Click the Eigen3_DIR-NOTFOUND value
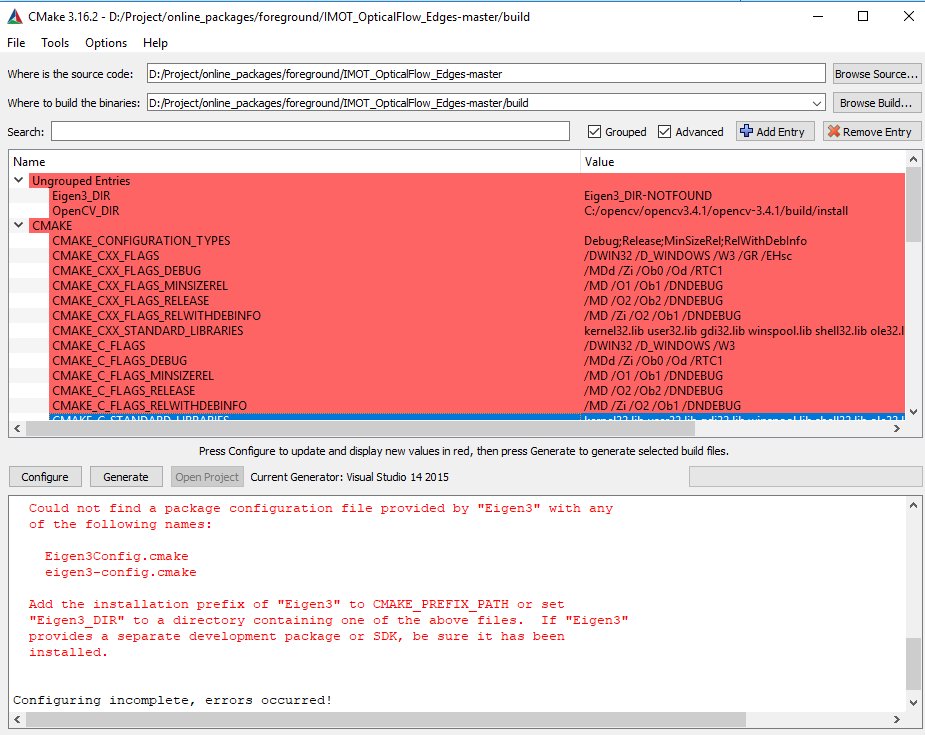Image resolution: width=925 pixels, height=735 pixels. [648, 195]
